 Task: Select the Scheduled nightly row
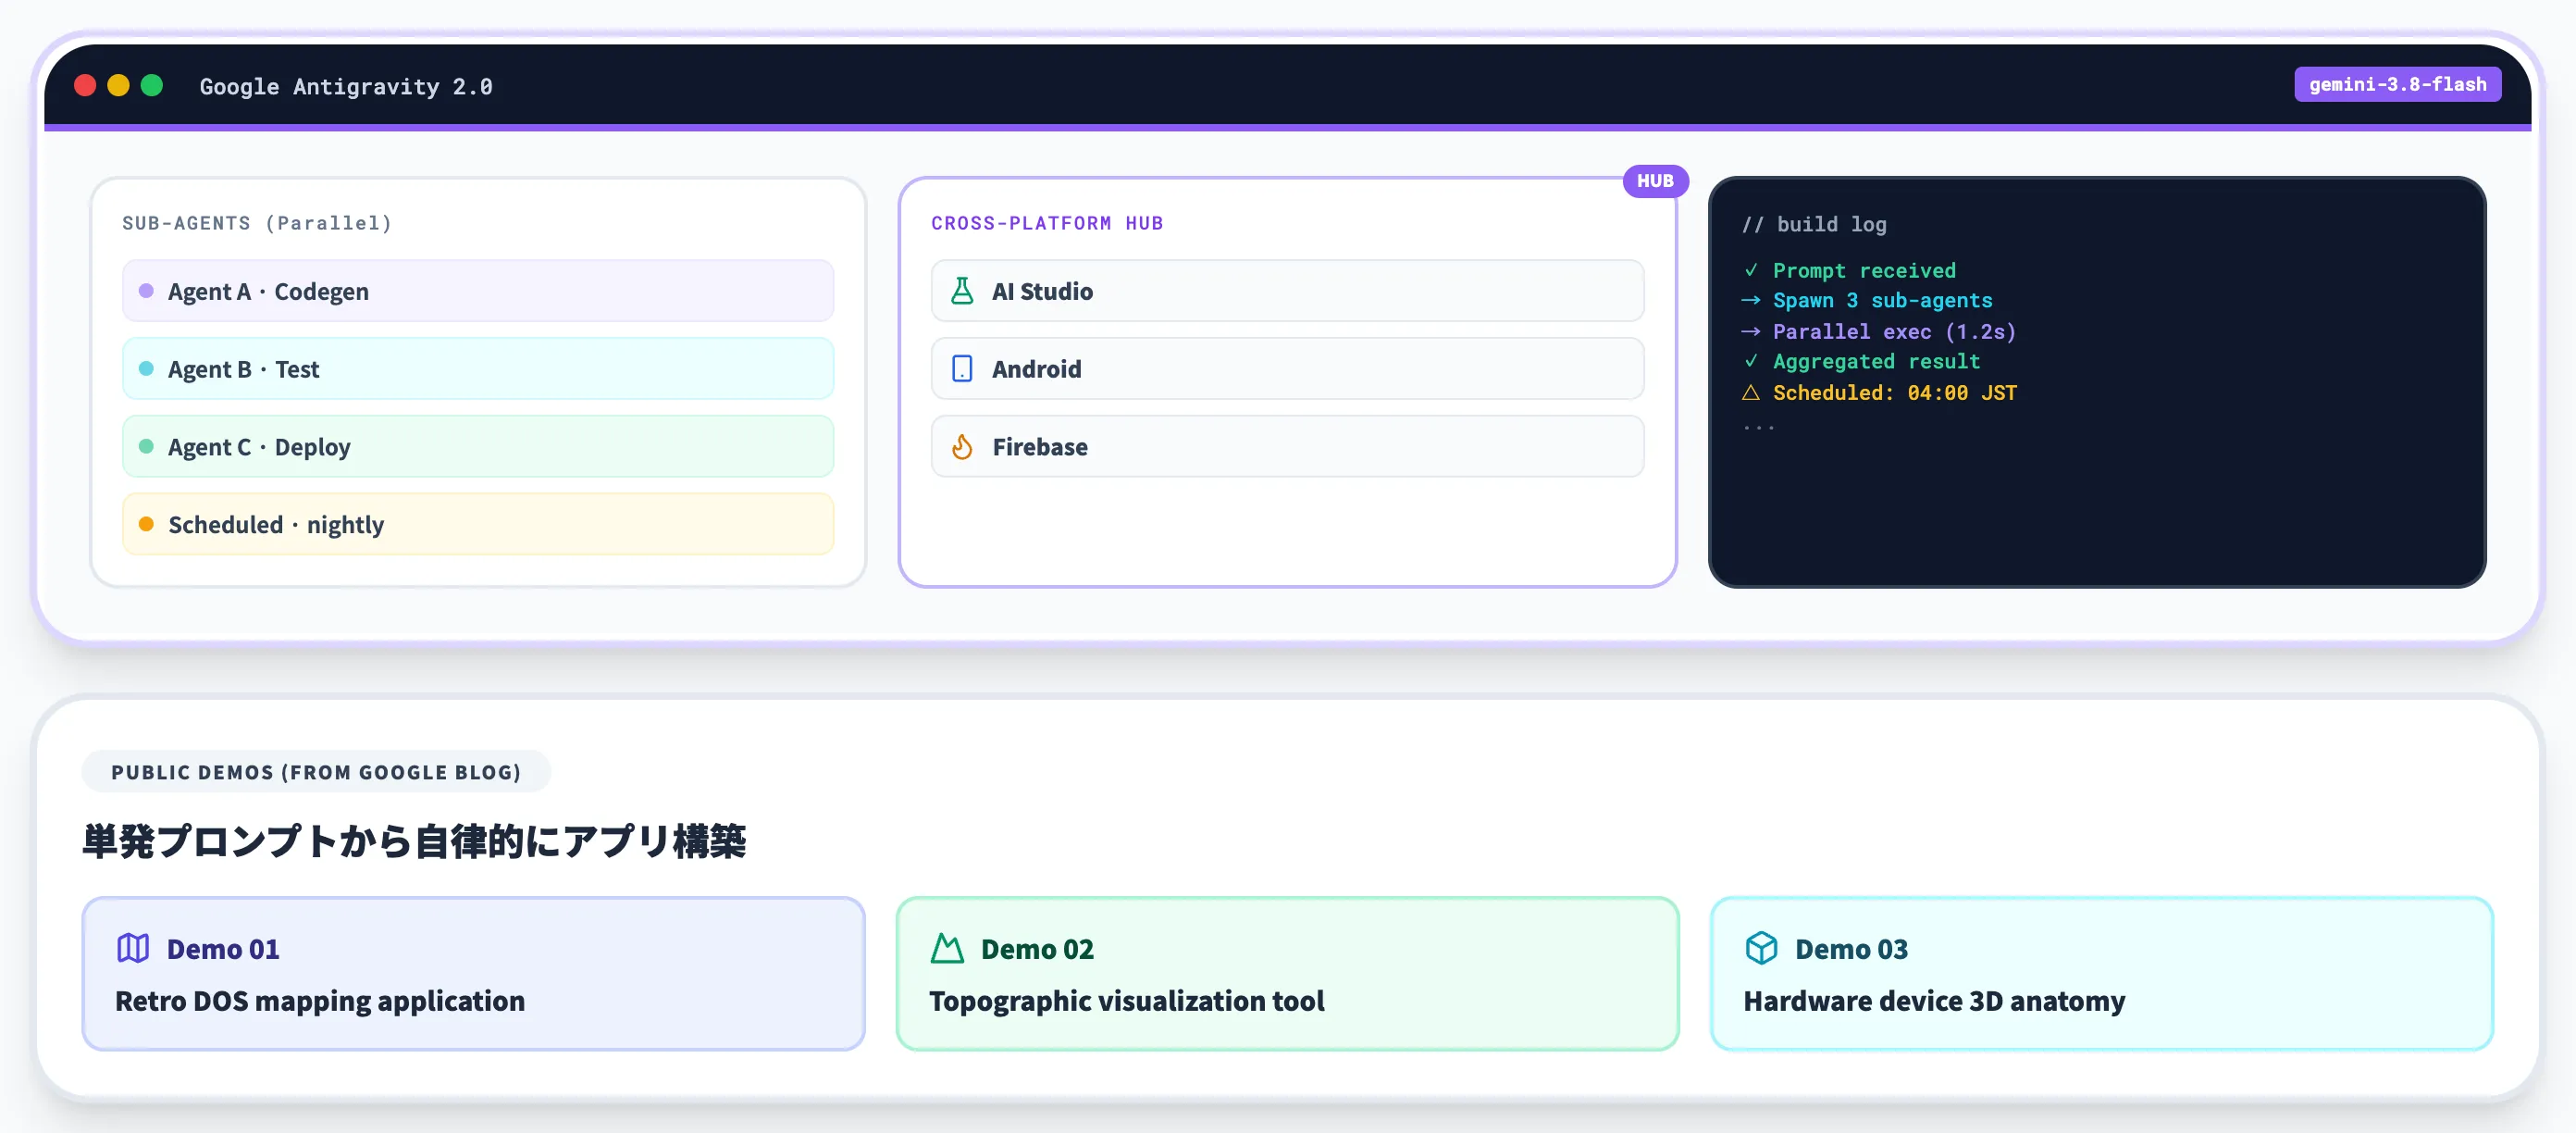click(478, 525)
